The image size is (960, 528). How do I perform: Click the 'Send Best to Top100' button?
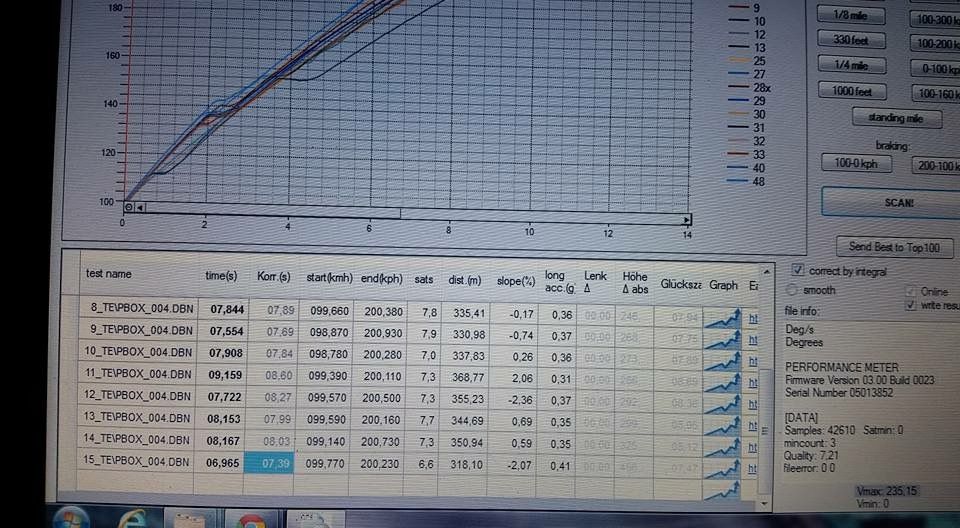894,248
